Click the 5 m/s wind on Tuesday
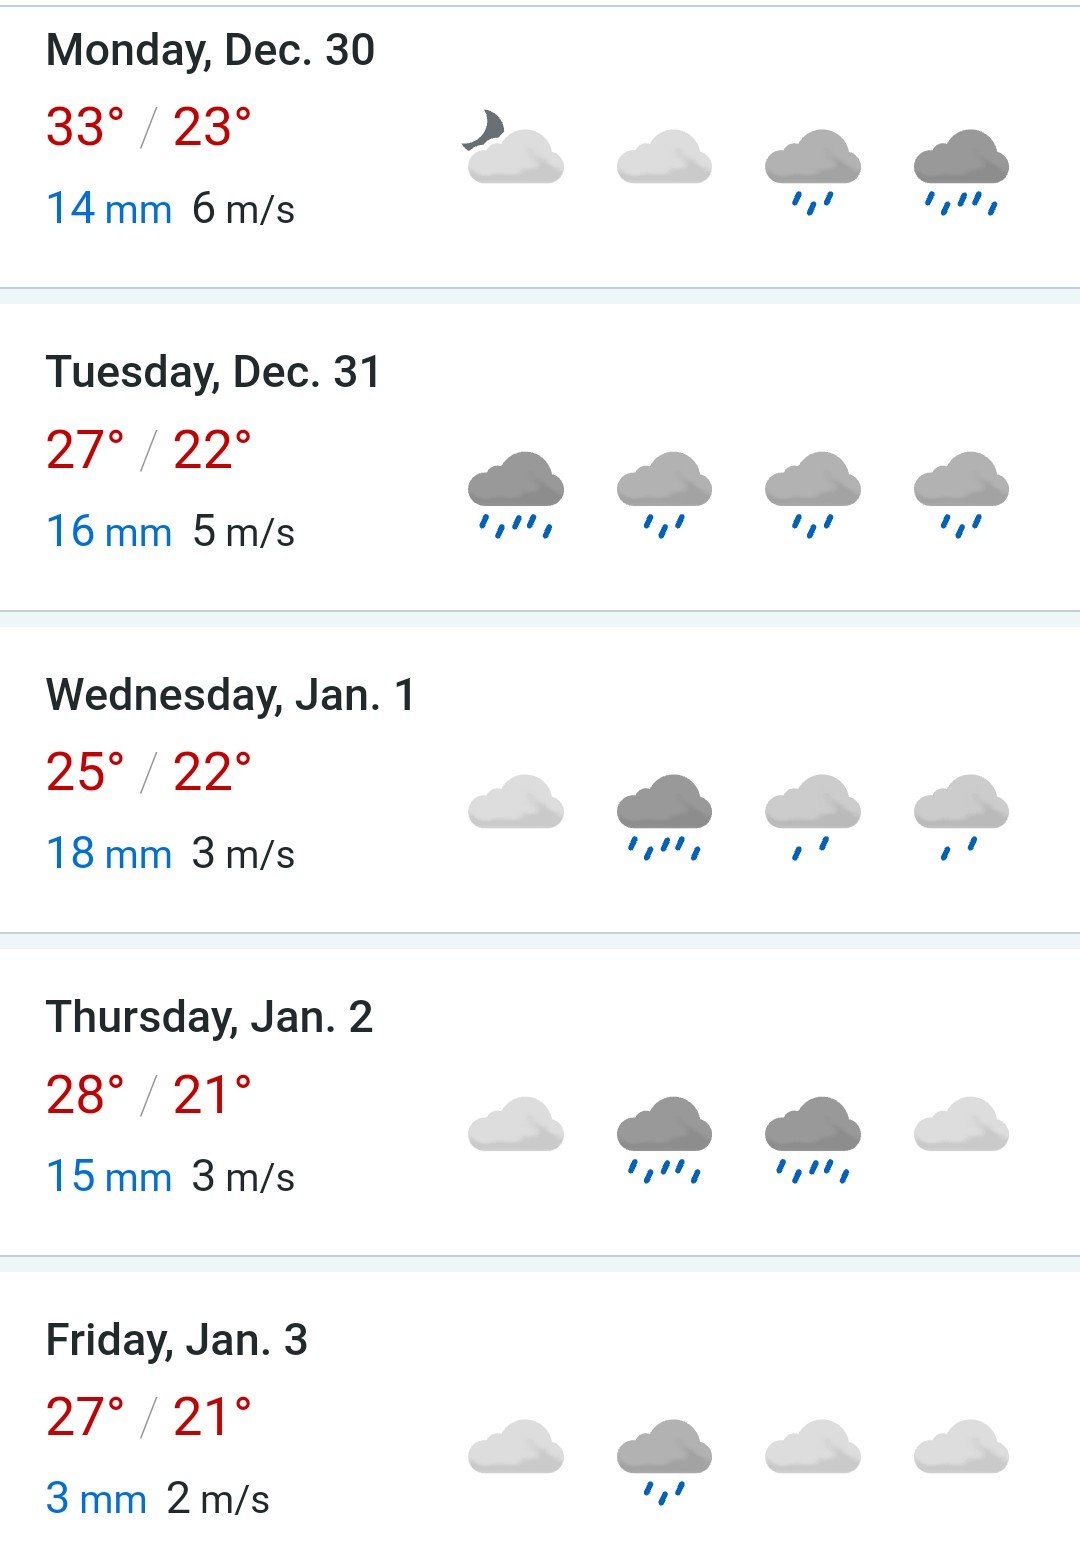 (x=244, y=532)
